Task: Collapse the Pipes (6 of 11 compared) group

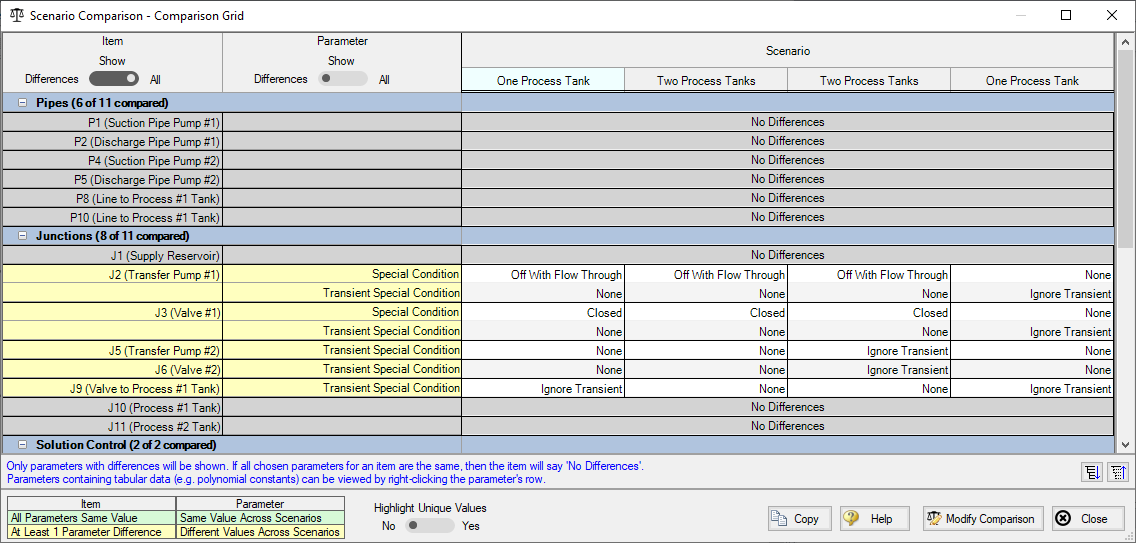Action: pyautogui.click(x=22, y=103)
